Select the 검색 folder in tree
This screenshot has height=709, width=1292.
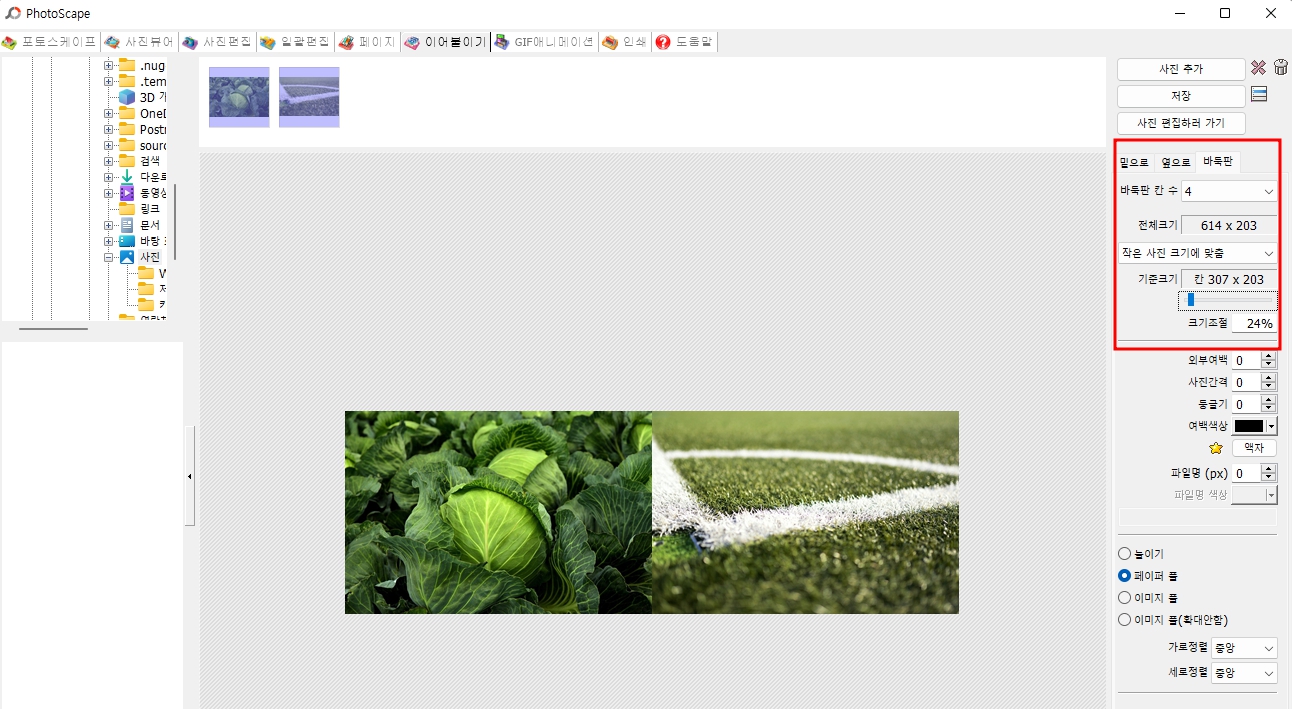[x=139, y=161]
